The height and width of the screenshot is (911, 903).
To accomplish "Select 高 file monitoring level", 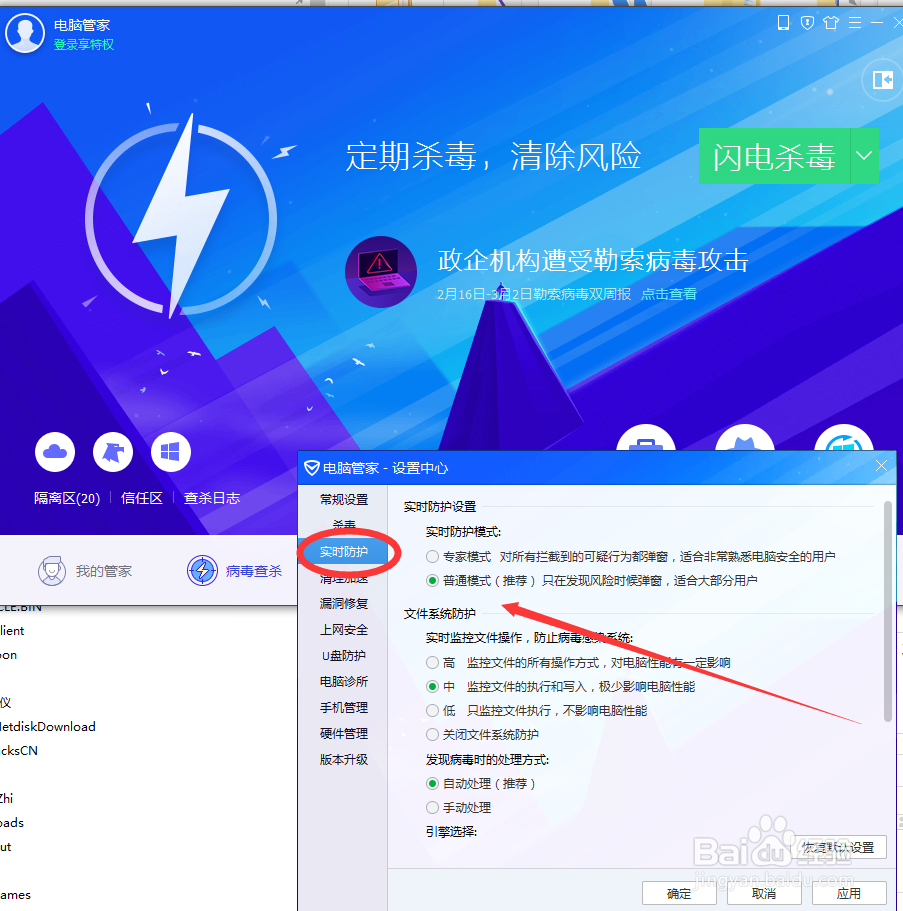I will click(x=432, y=662).
